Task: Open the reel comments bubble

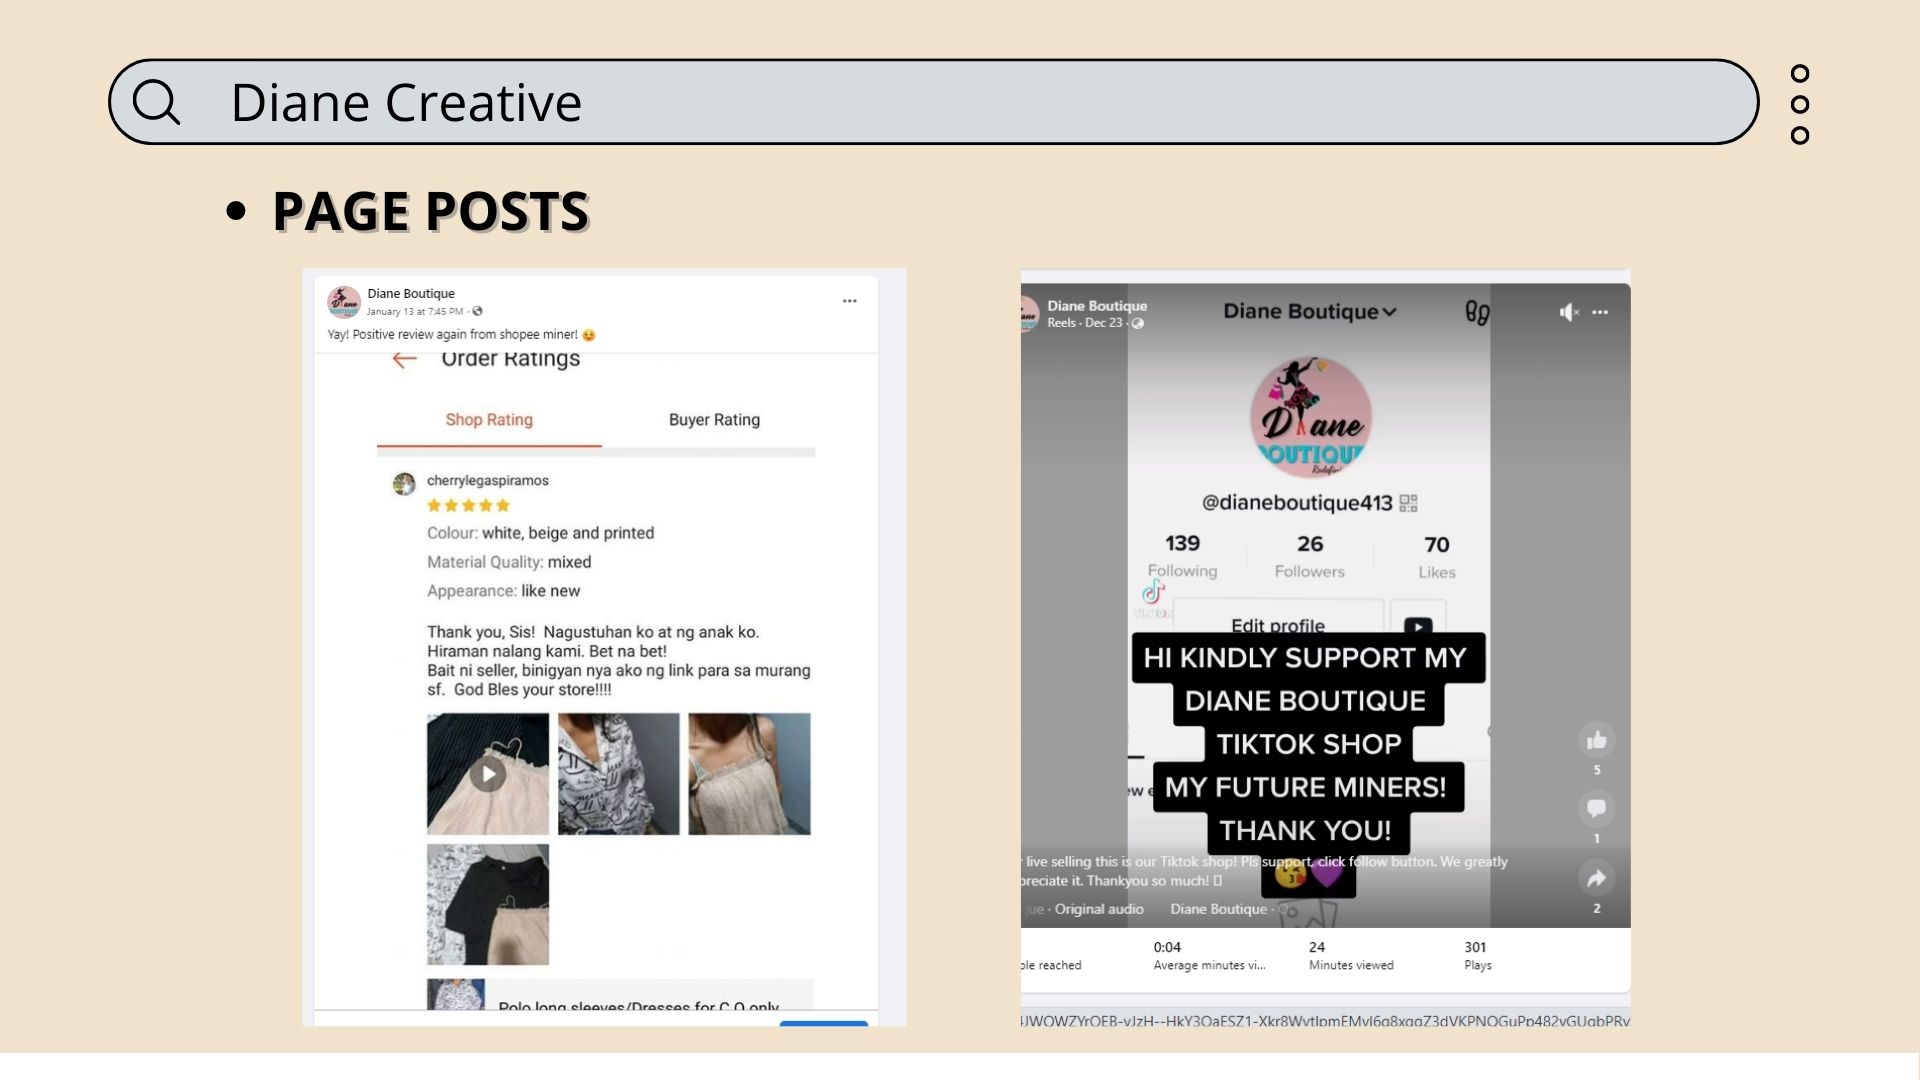Action: coord(1596,808)
